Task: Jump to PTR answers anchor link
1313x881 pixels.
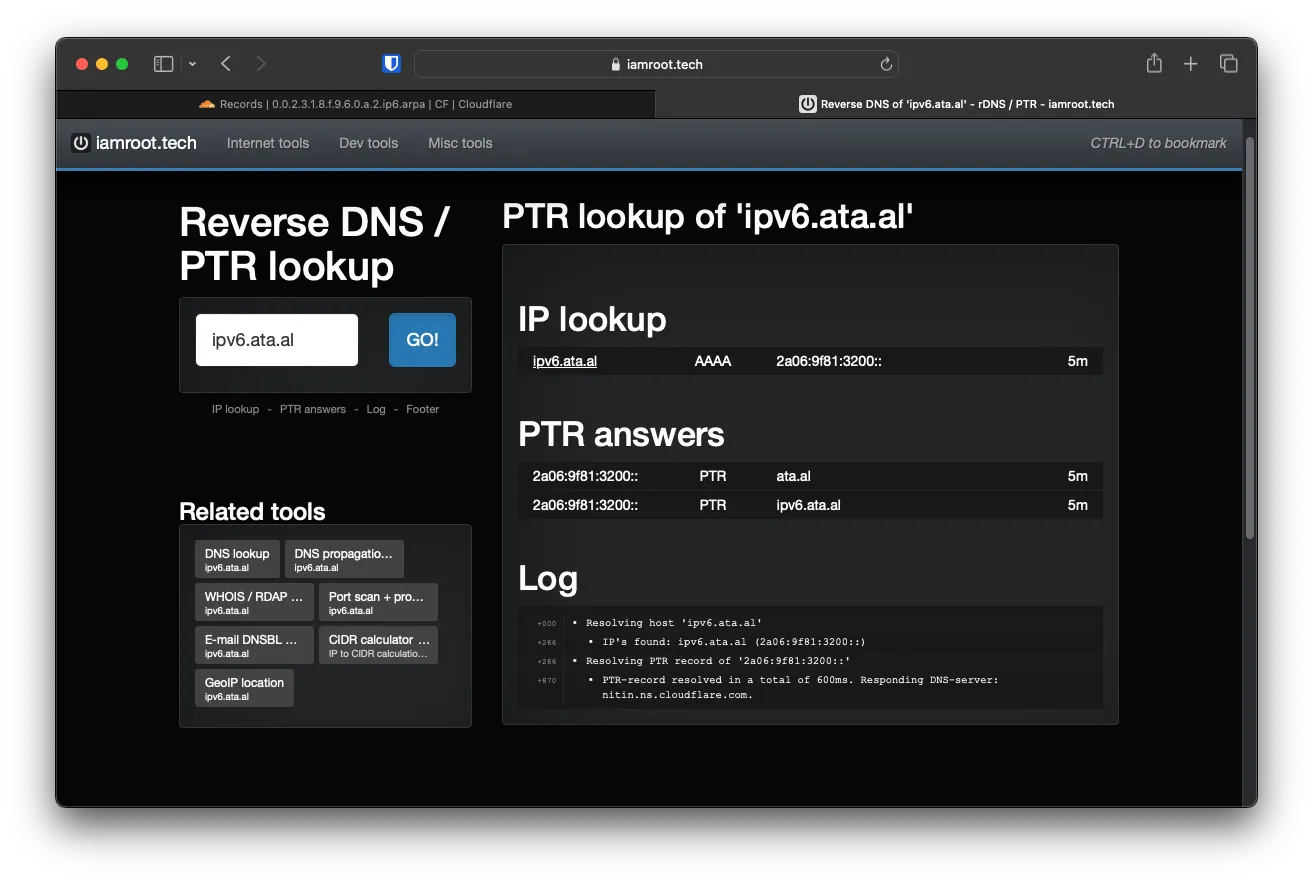Action: coord(312,409)
